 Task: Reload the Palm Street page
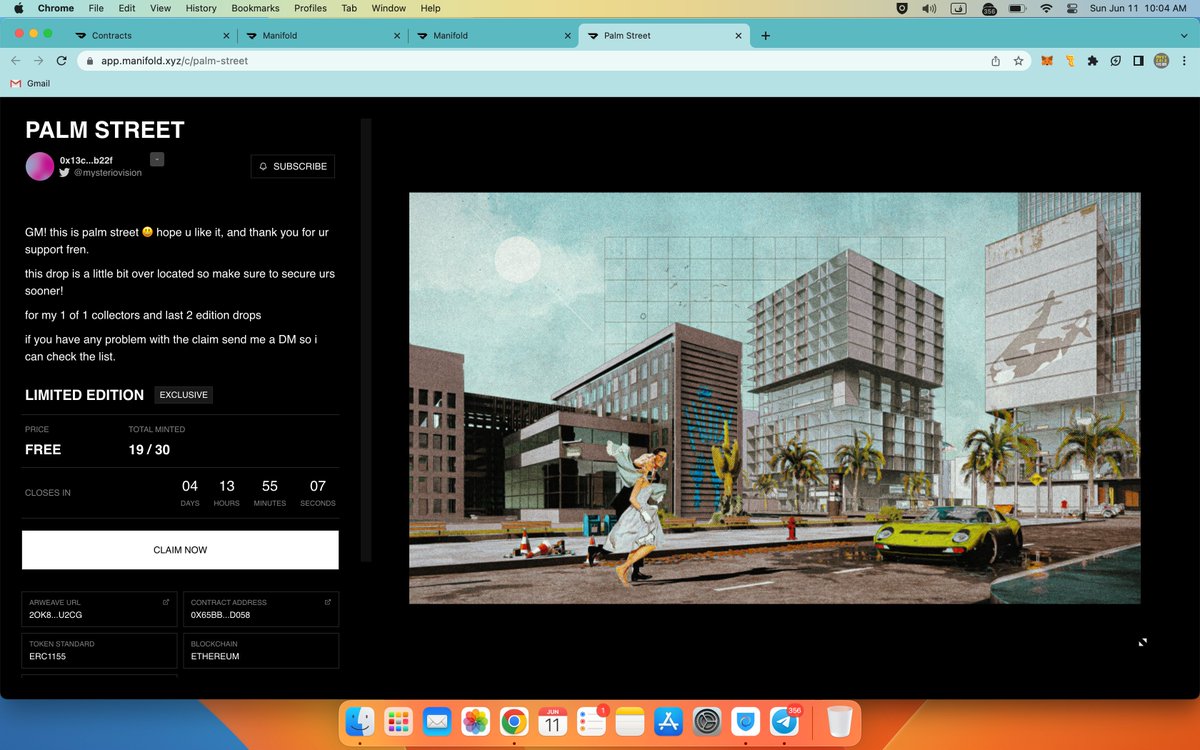[x=62, y=61]
